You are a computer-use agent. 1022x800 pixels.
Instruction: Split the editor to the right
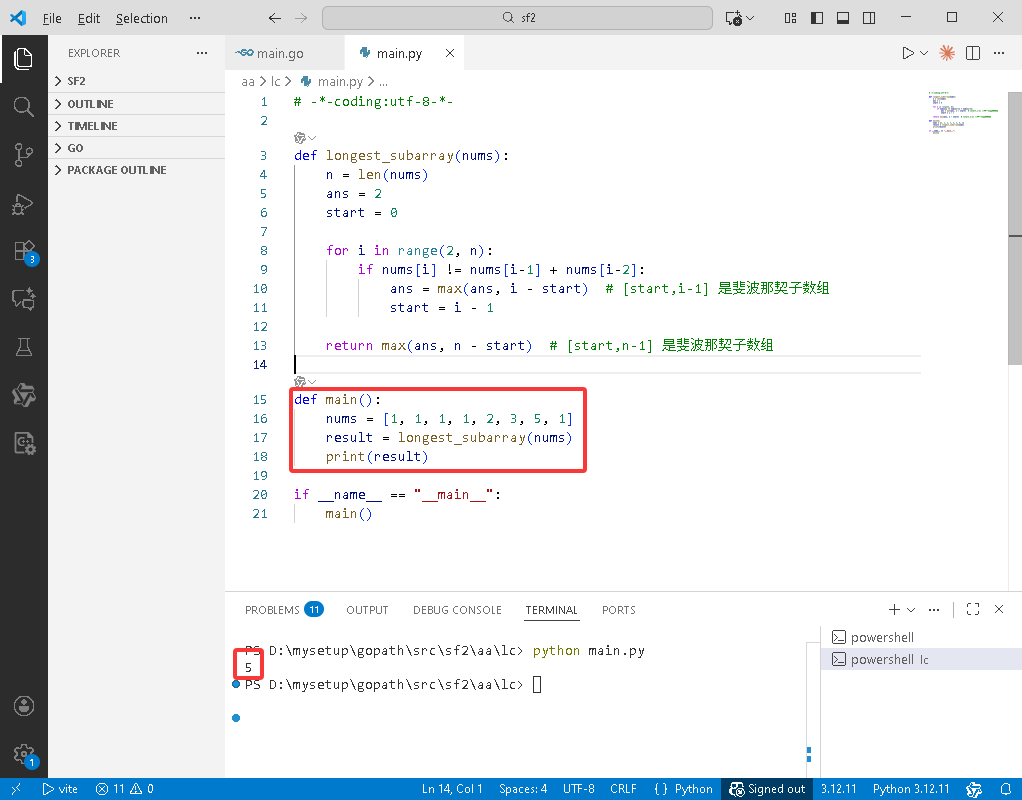pos(973,53)
